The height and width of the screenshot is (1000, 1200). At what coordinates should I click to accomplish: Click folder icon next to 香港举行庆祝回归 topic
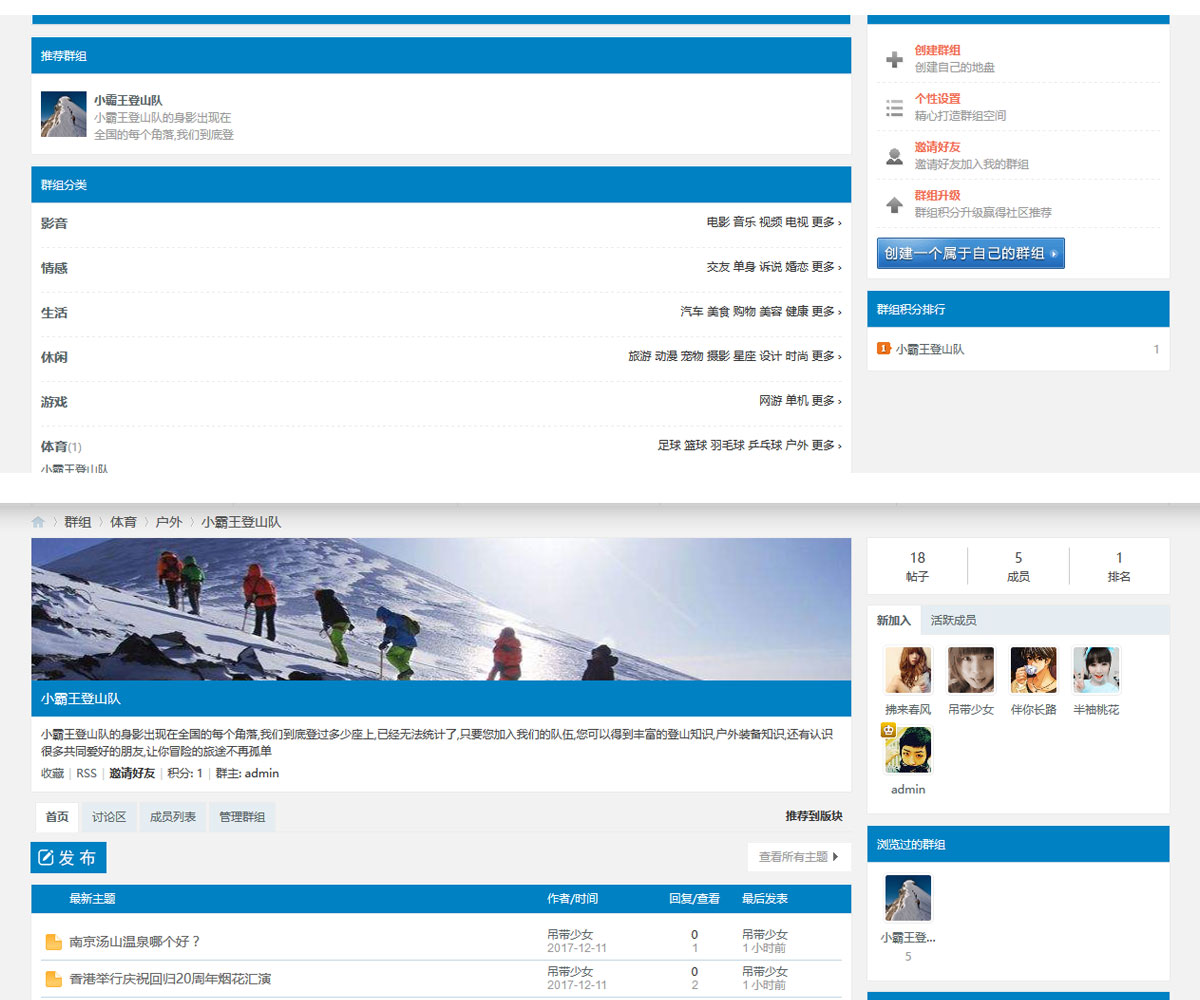(x=53, y=979)
